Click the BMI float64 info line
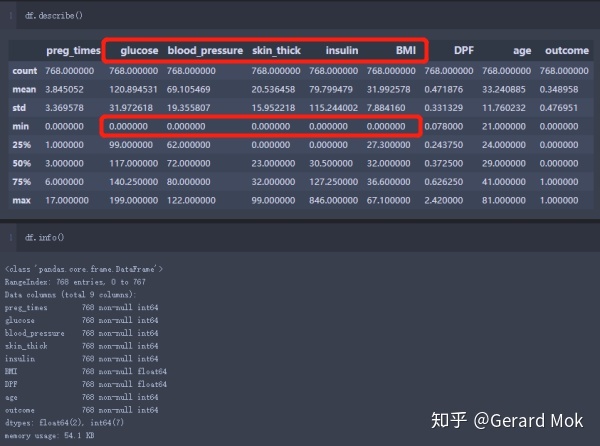Image resolution: width=600 pixels, height=446 pixels. 86,371
